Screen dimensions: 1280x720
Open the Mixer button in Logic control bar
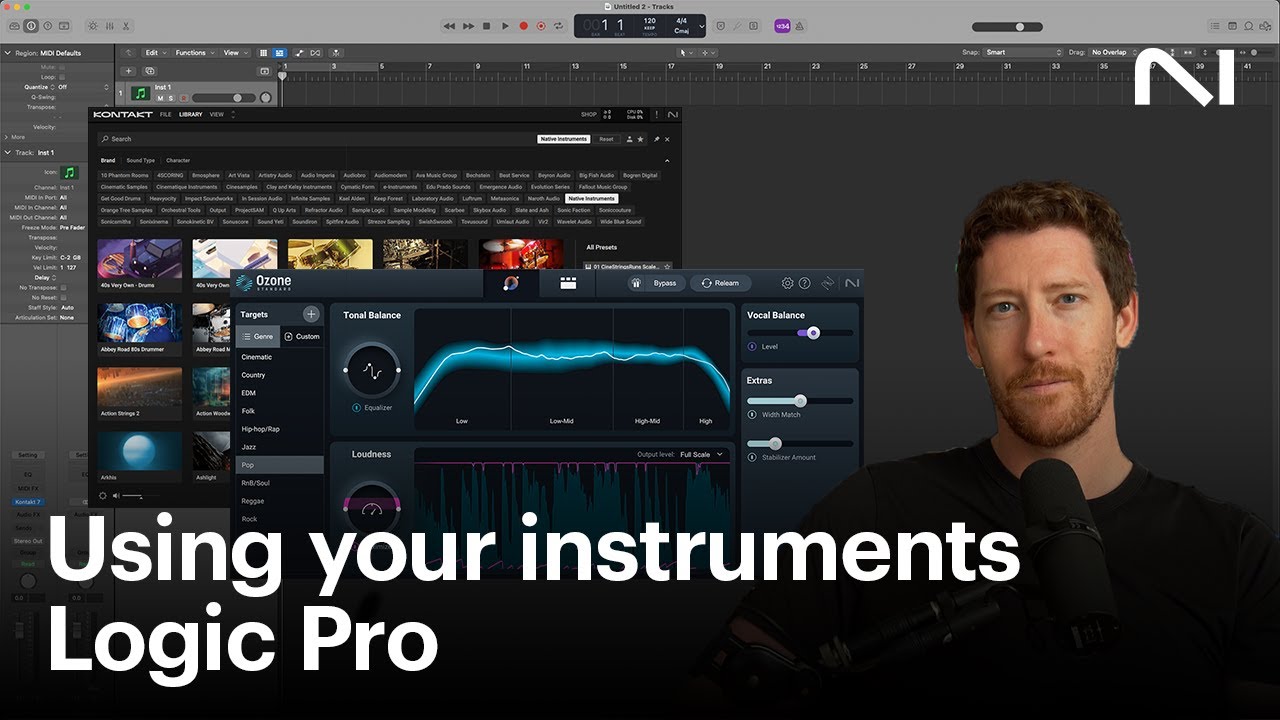pos(111,25)
